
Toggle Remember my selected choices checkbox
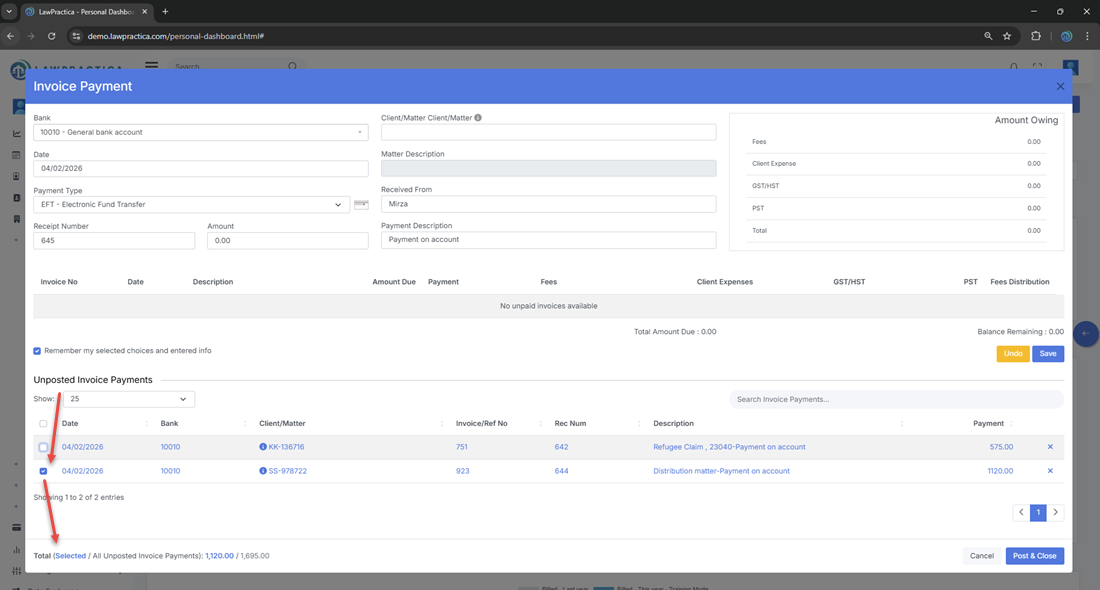pos(38,351)
